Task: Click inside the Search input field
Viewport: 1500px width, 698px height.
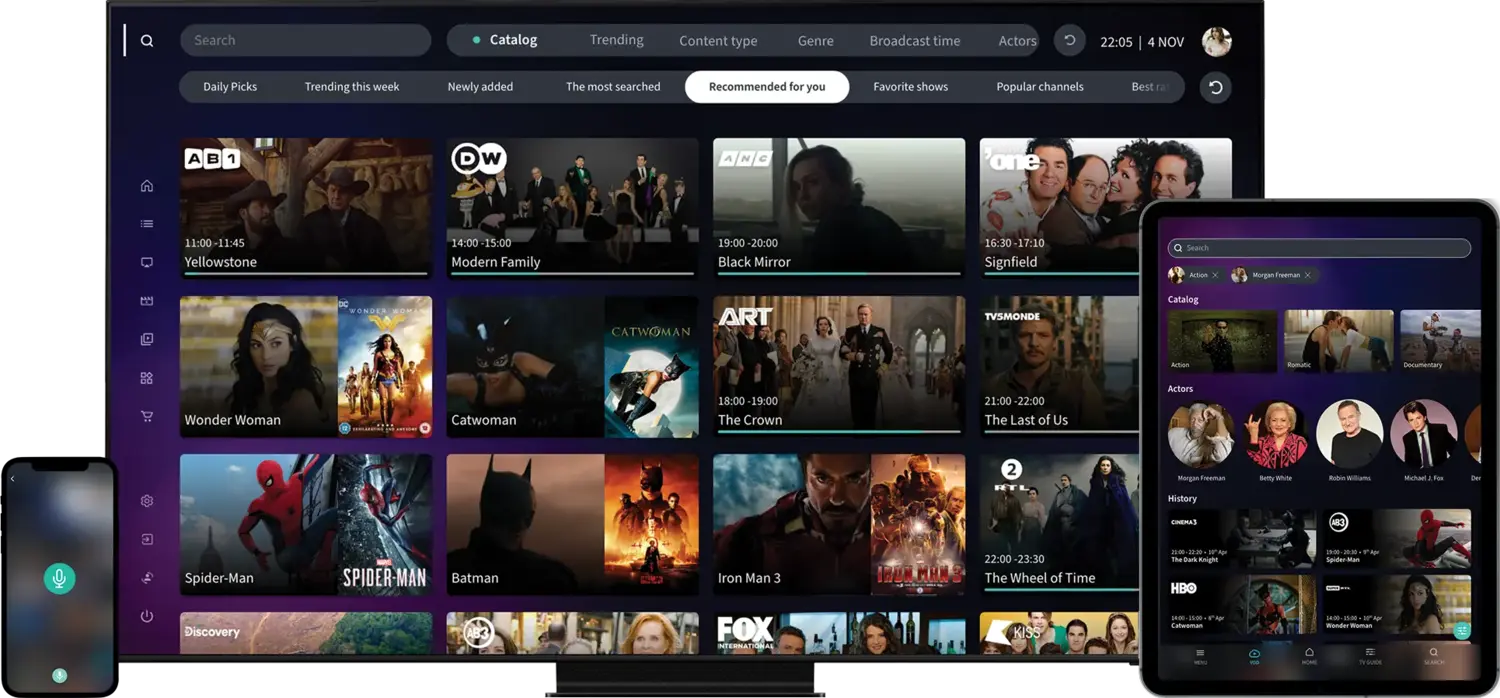Action: [x=305, y=39]
